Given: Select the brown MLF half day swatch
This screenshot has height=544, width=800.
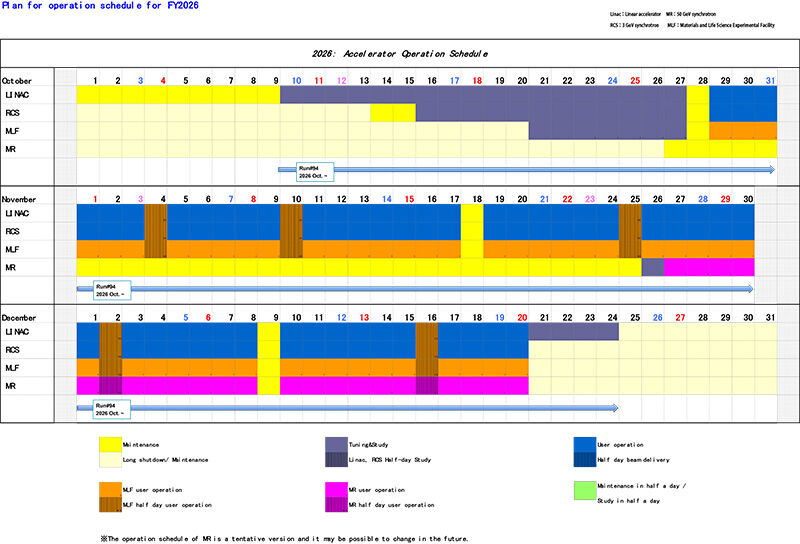Looking at the screenshot, I should coord(110,505).
